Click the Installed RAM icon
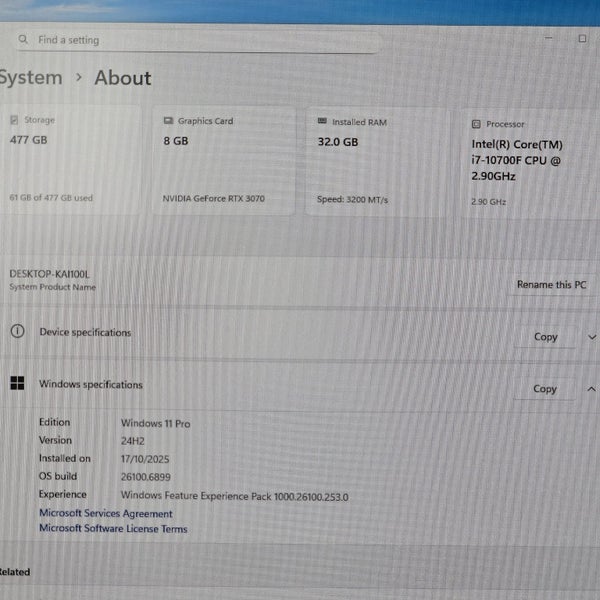 pos(322,121)
